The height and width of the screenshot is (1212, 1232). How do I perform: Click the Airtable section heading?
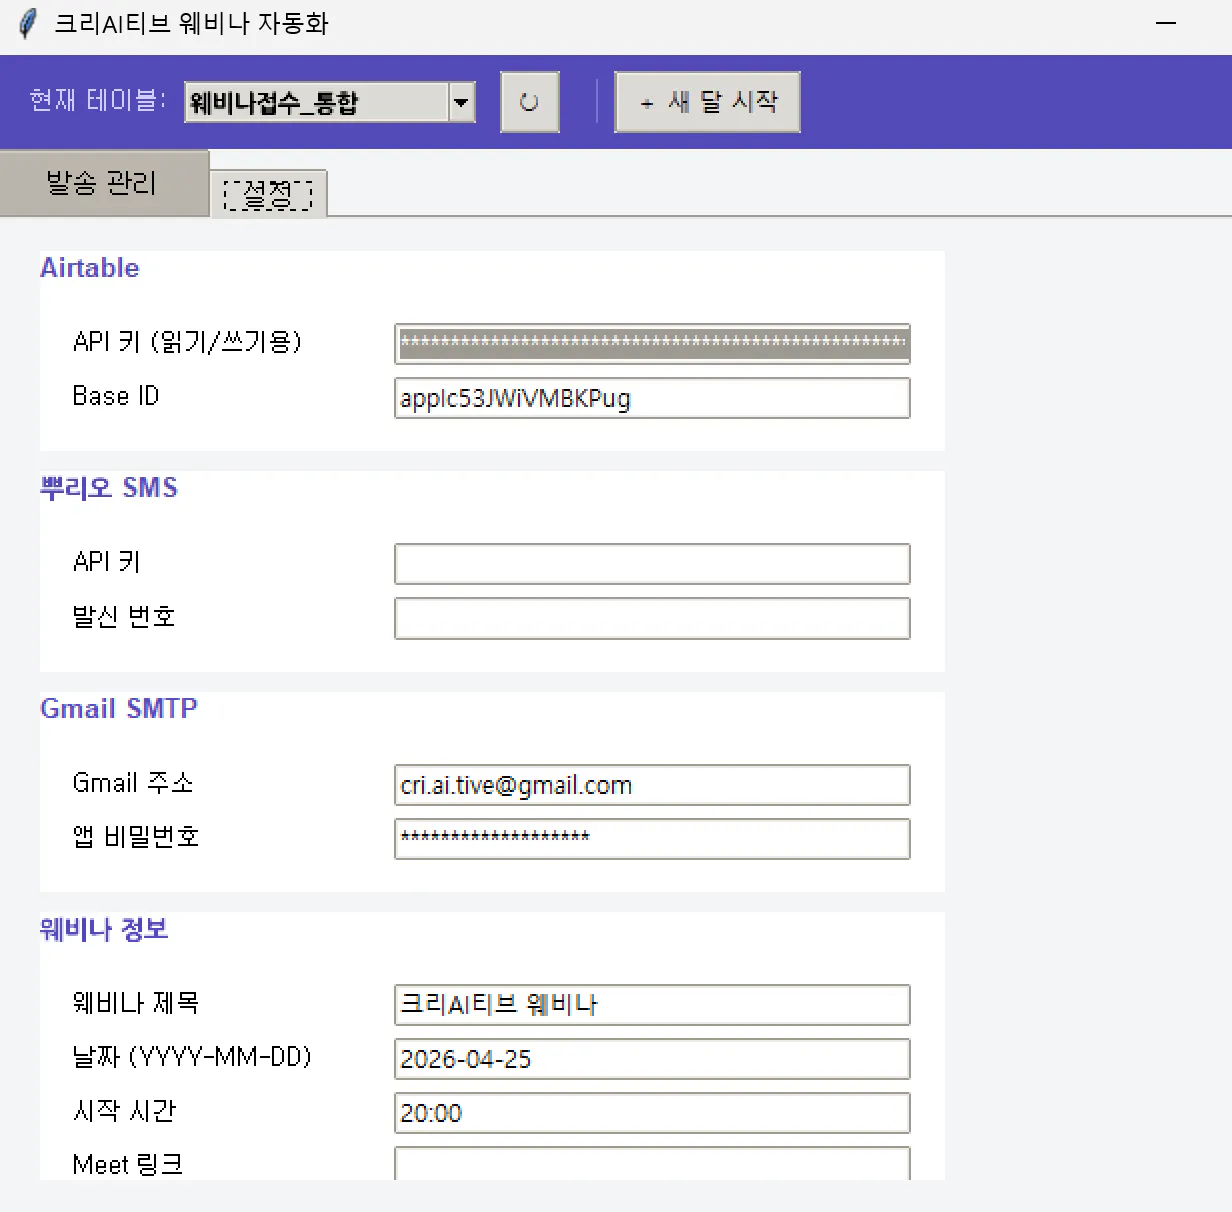[x=90, y=268]
